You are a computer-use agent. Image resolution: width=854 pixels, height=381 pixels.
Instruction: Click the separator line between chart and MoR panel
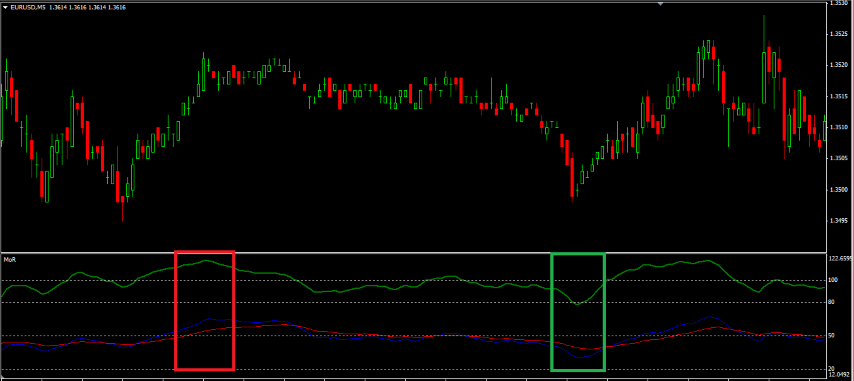(413, 253)
